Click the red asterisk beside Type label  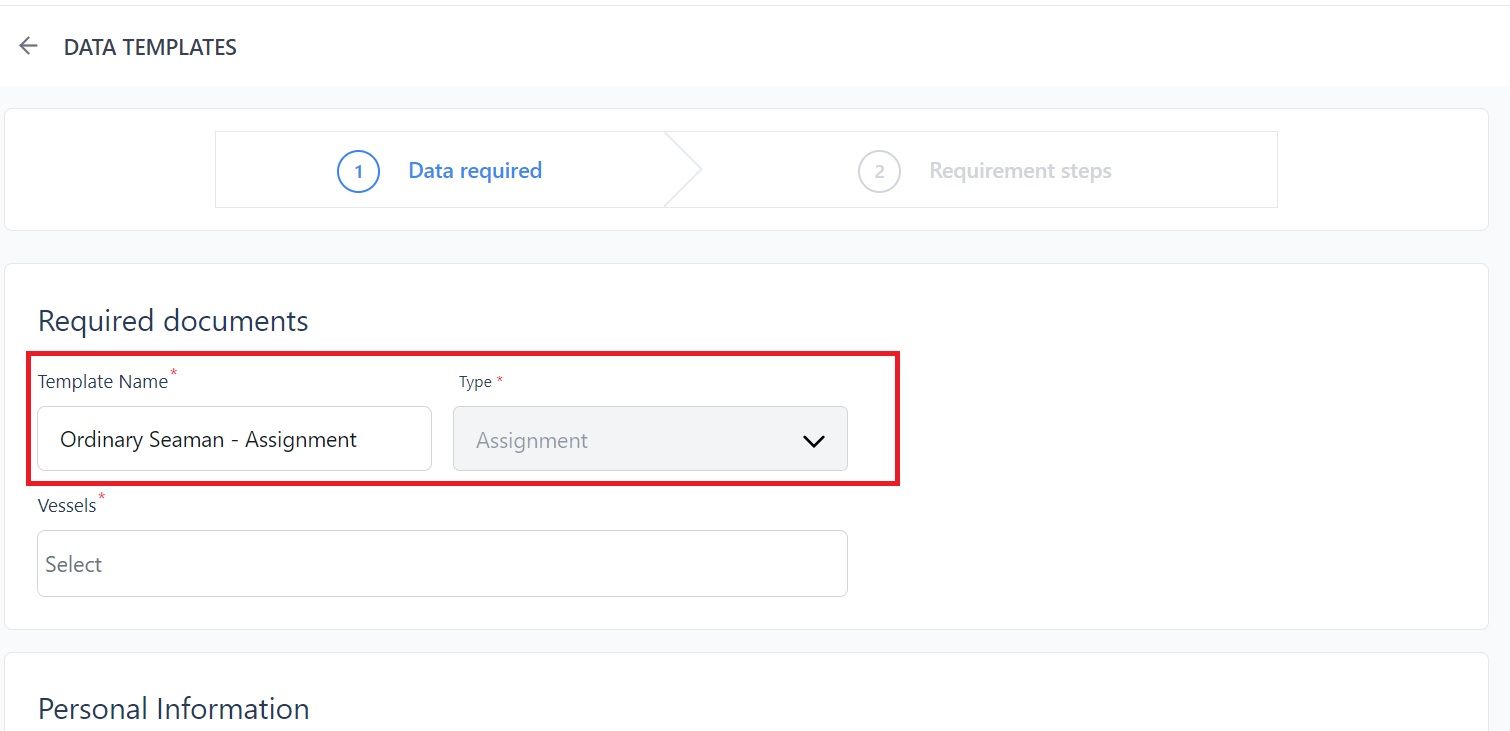pos(500,380)
